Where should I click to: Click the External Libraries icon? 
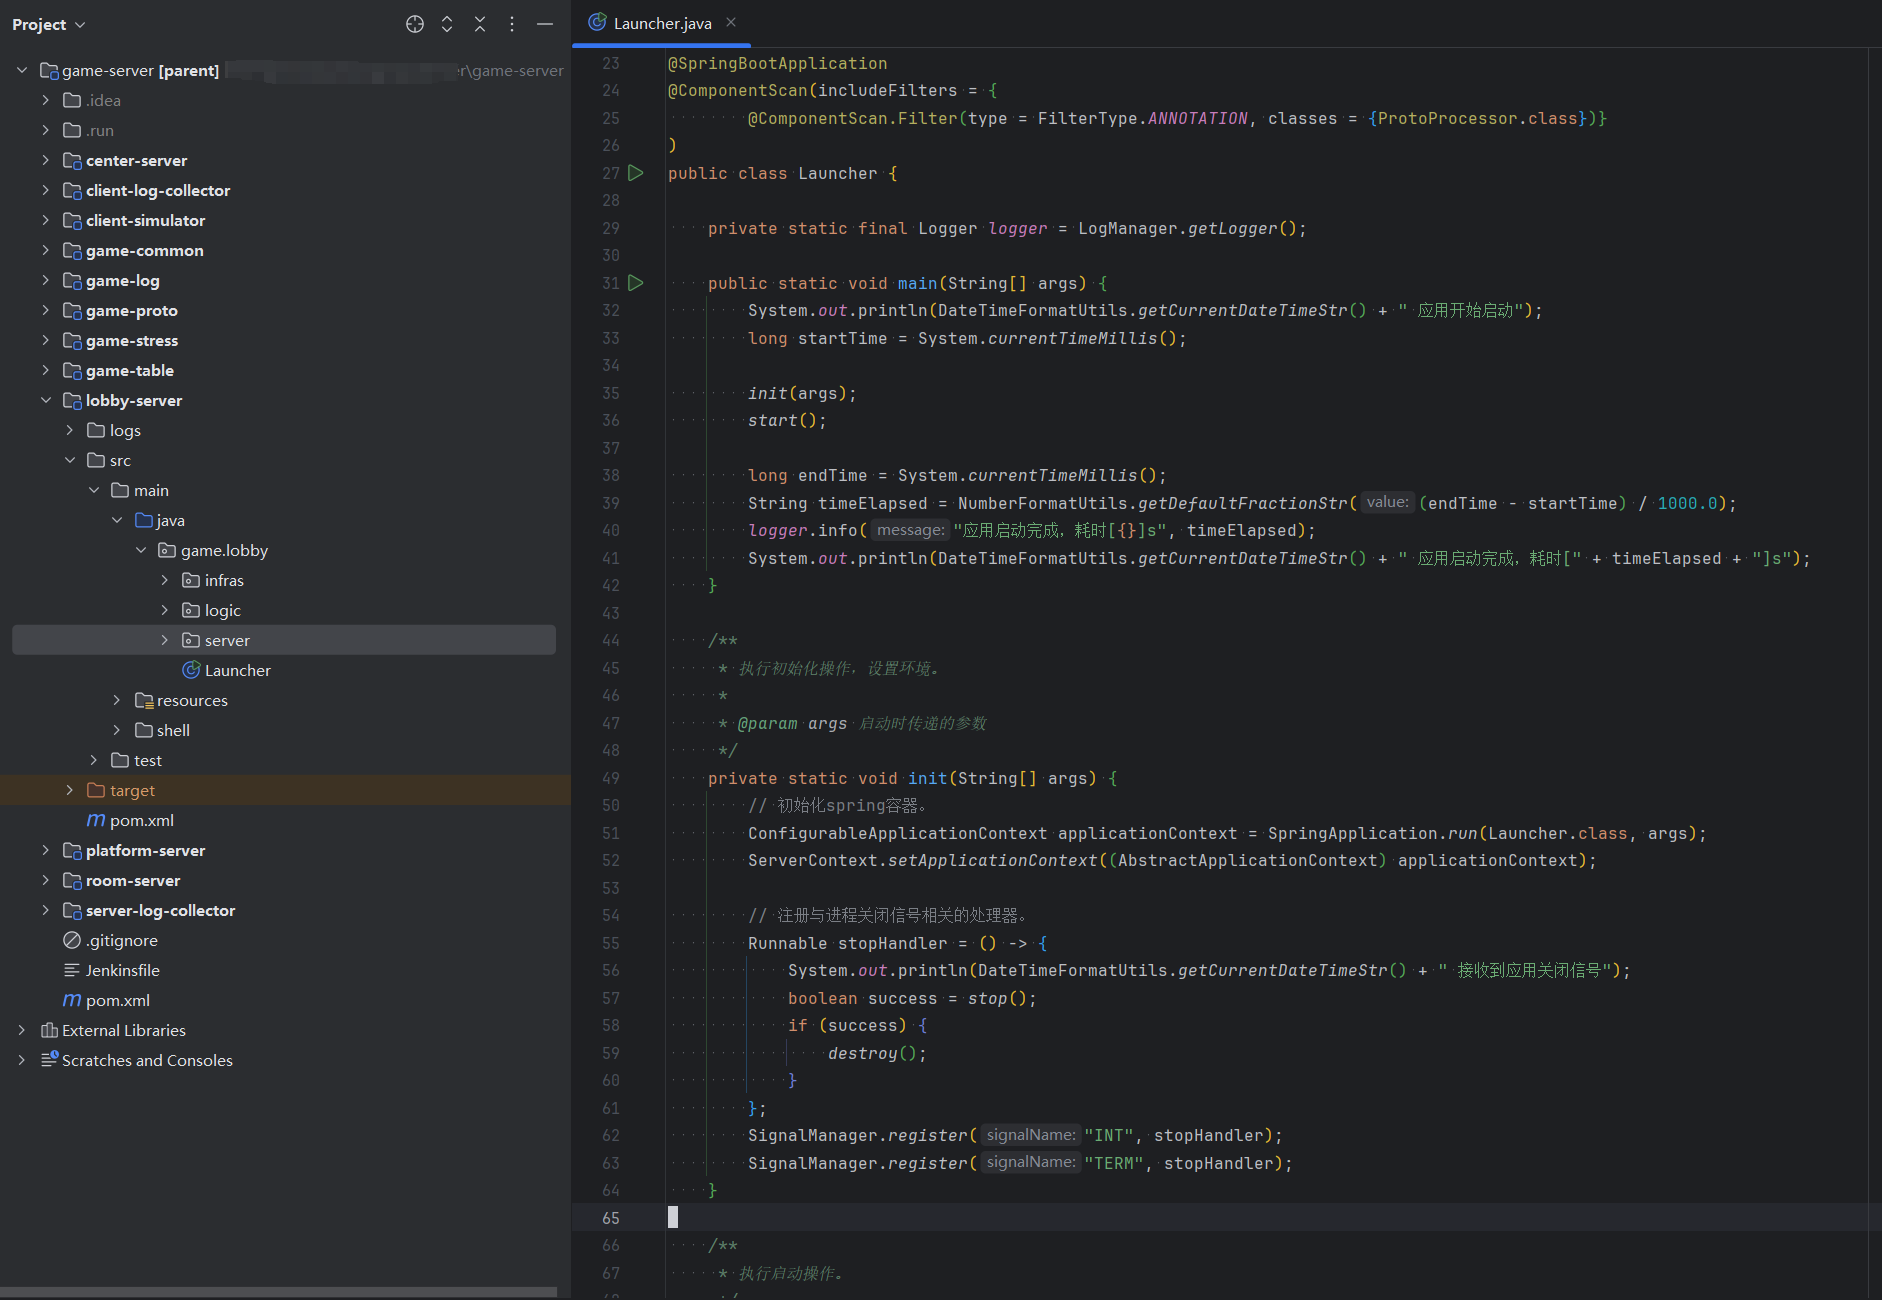[49, 1030]
